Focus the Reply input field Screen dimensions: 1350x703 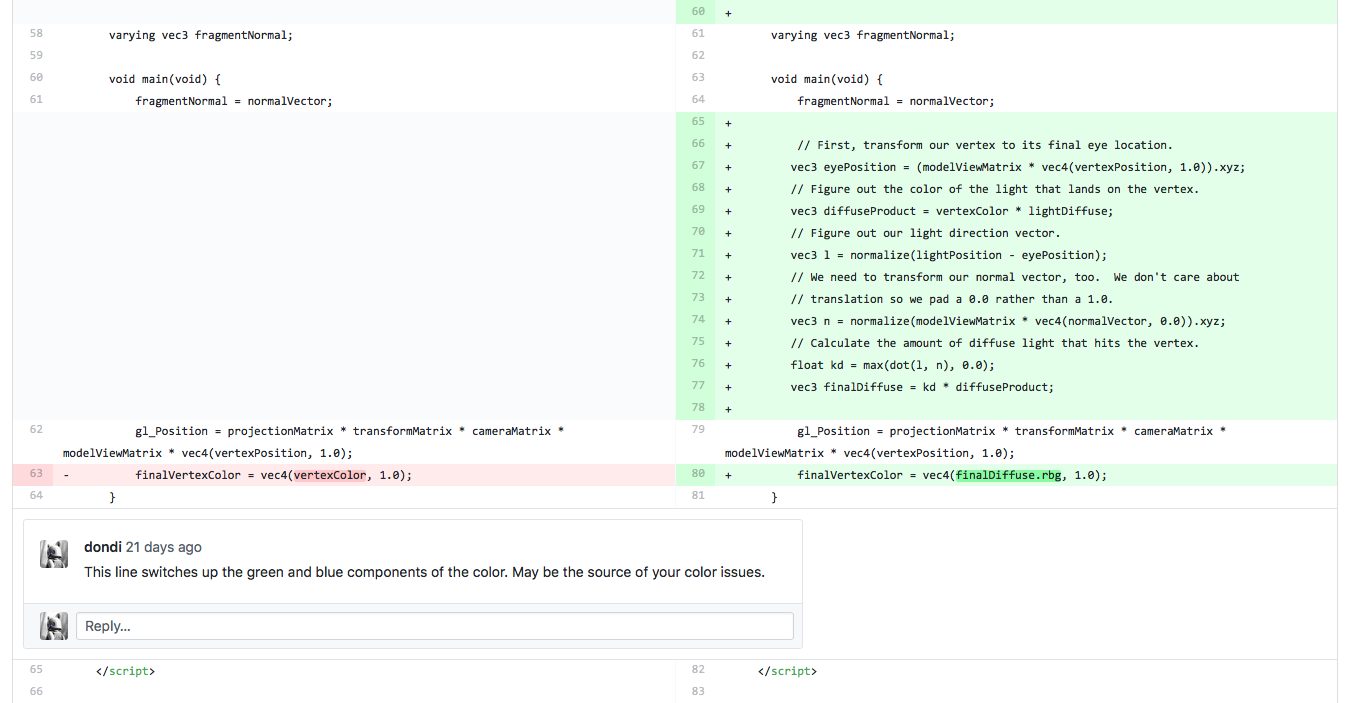[x=434, y=626]
